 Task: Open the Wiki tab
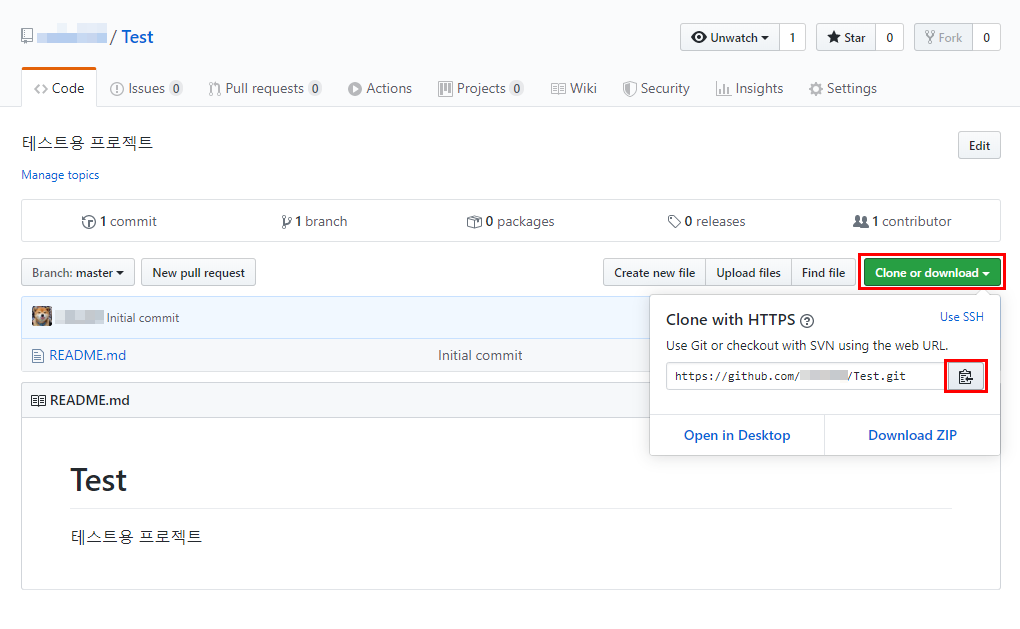[x=574, y=88]
